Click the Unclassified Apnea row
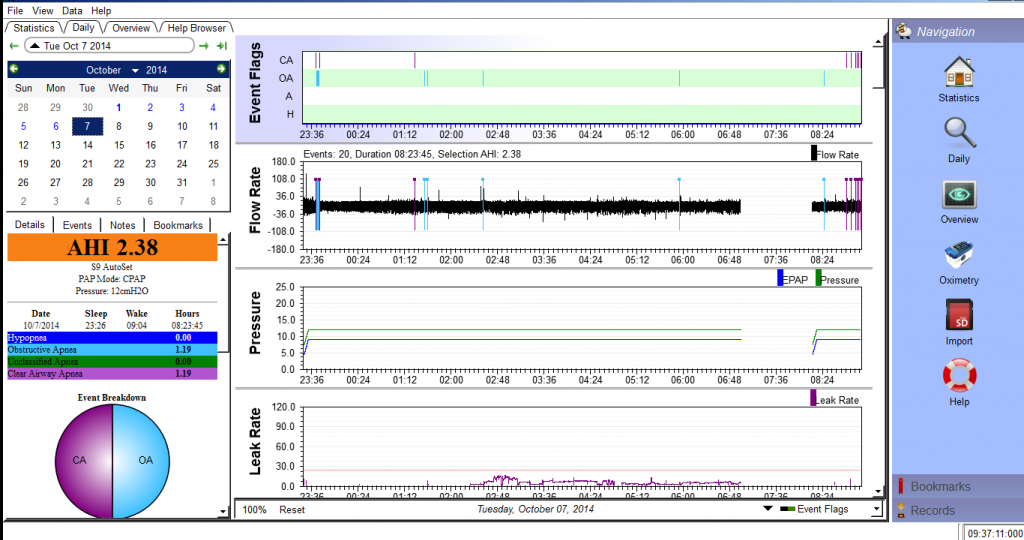This screenshot has width=1024, height=540. [112, 362]
